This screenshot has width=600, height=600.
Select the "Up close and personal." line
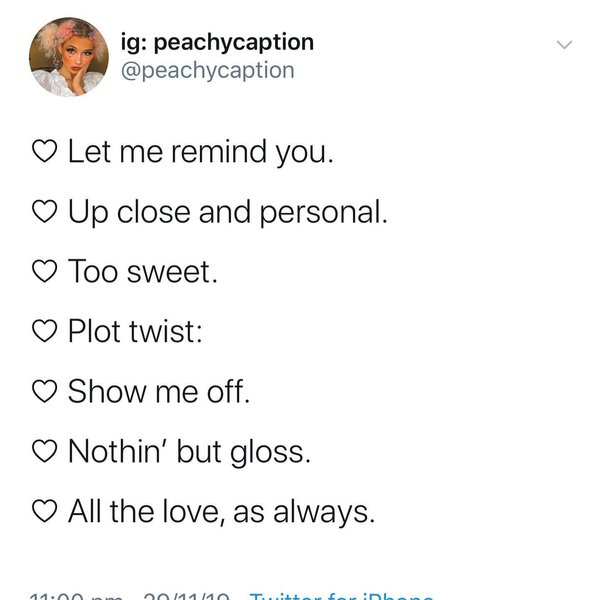[227, 213]
